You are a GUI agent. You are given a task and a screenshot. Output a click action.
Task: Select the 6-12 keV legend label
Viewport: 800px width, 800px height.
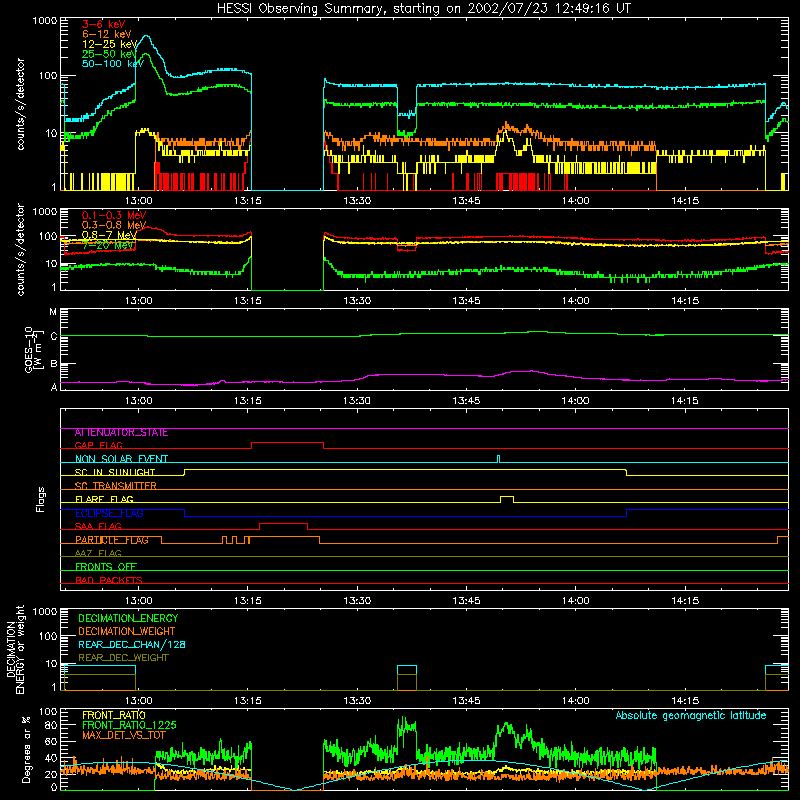point(107,34)
